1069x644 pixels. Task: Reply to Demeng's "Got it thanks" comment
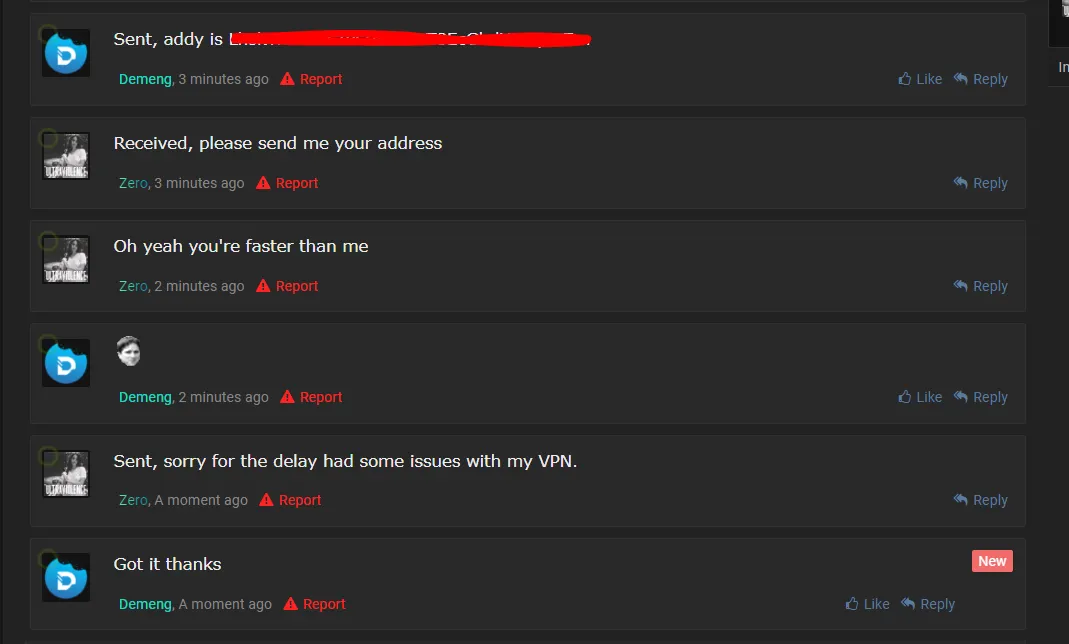click(x=928, y=604)
